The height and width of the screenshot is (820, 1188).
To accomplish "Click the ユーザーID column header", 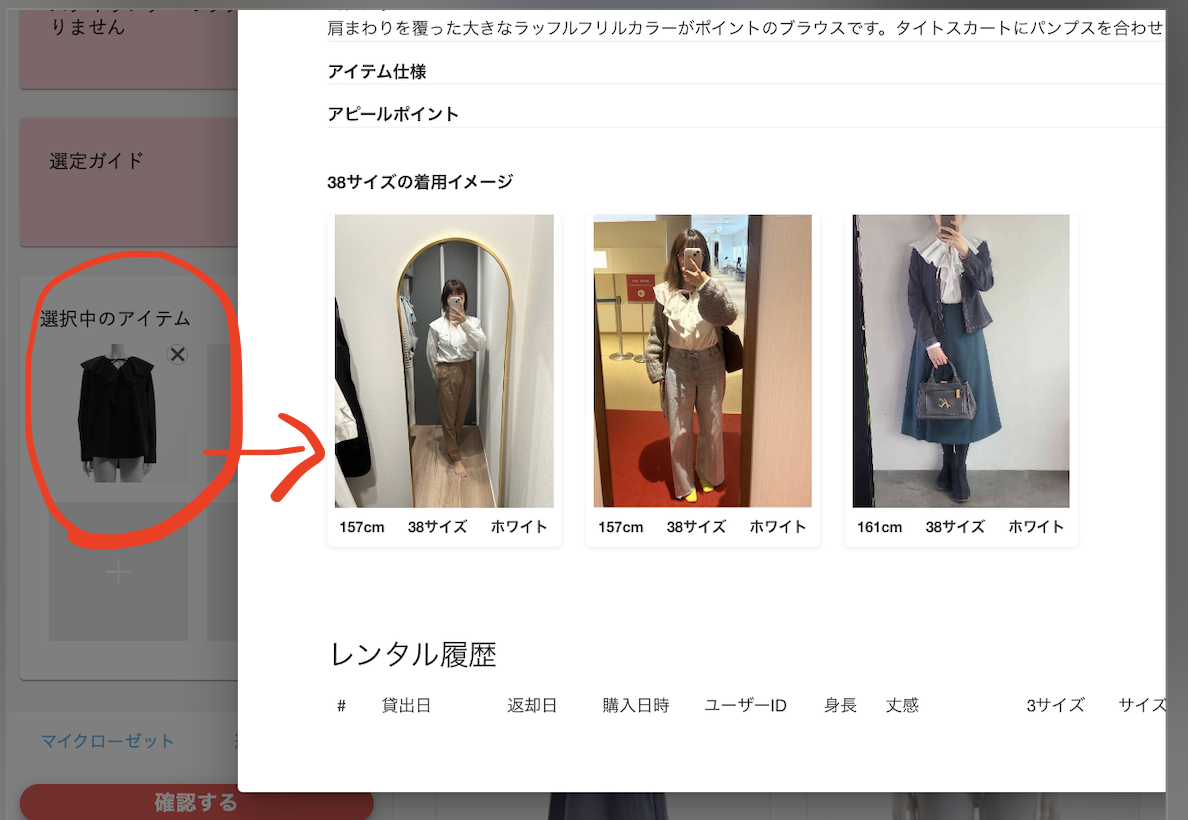I will [745, 706].
